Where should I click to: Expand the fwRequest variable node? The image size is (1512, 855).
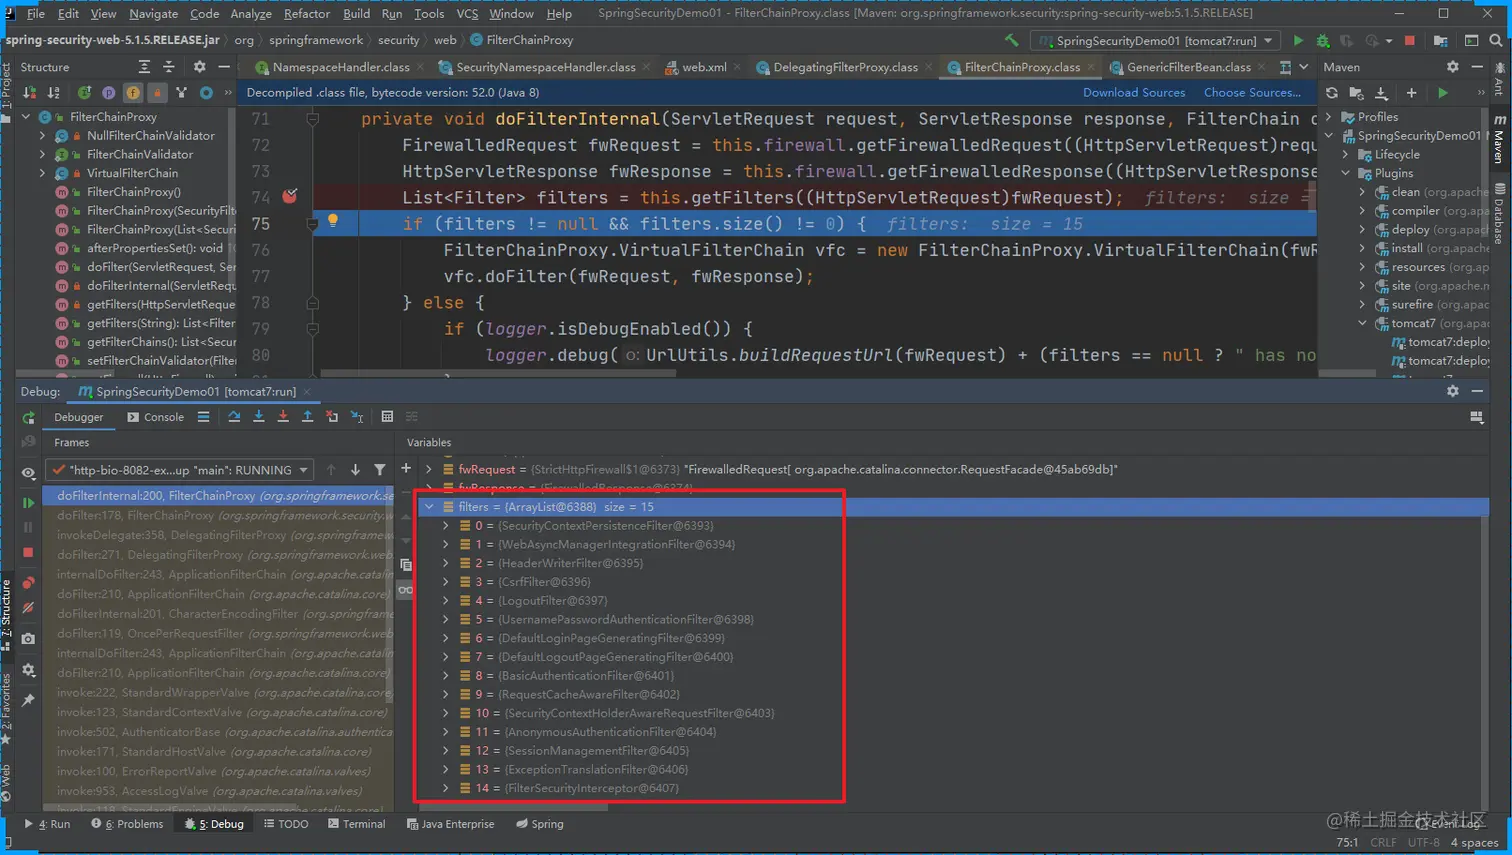pos(430,469)
